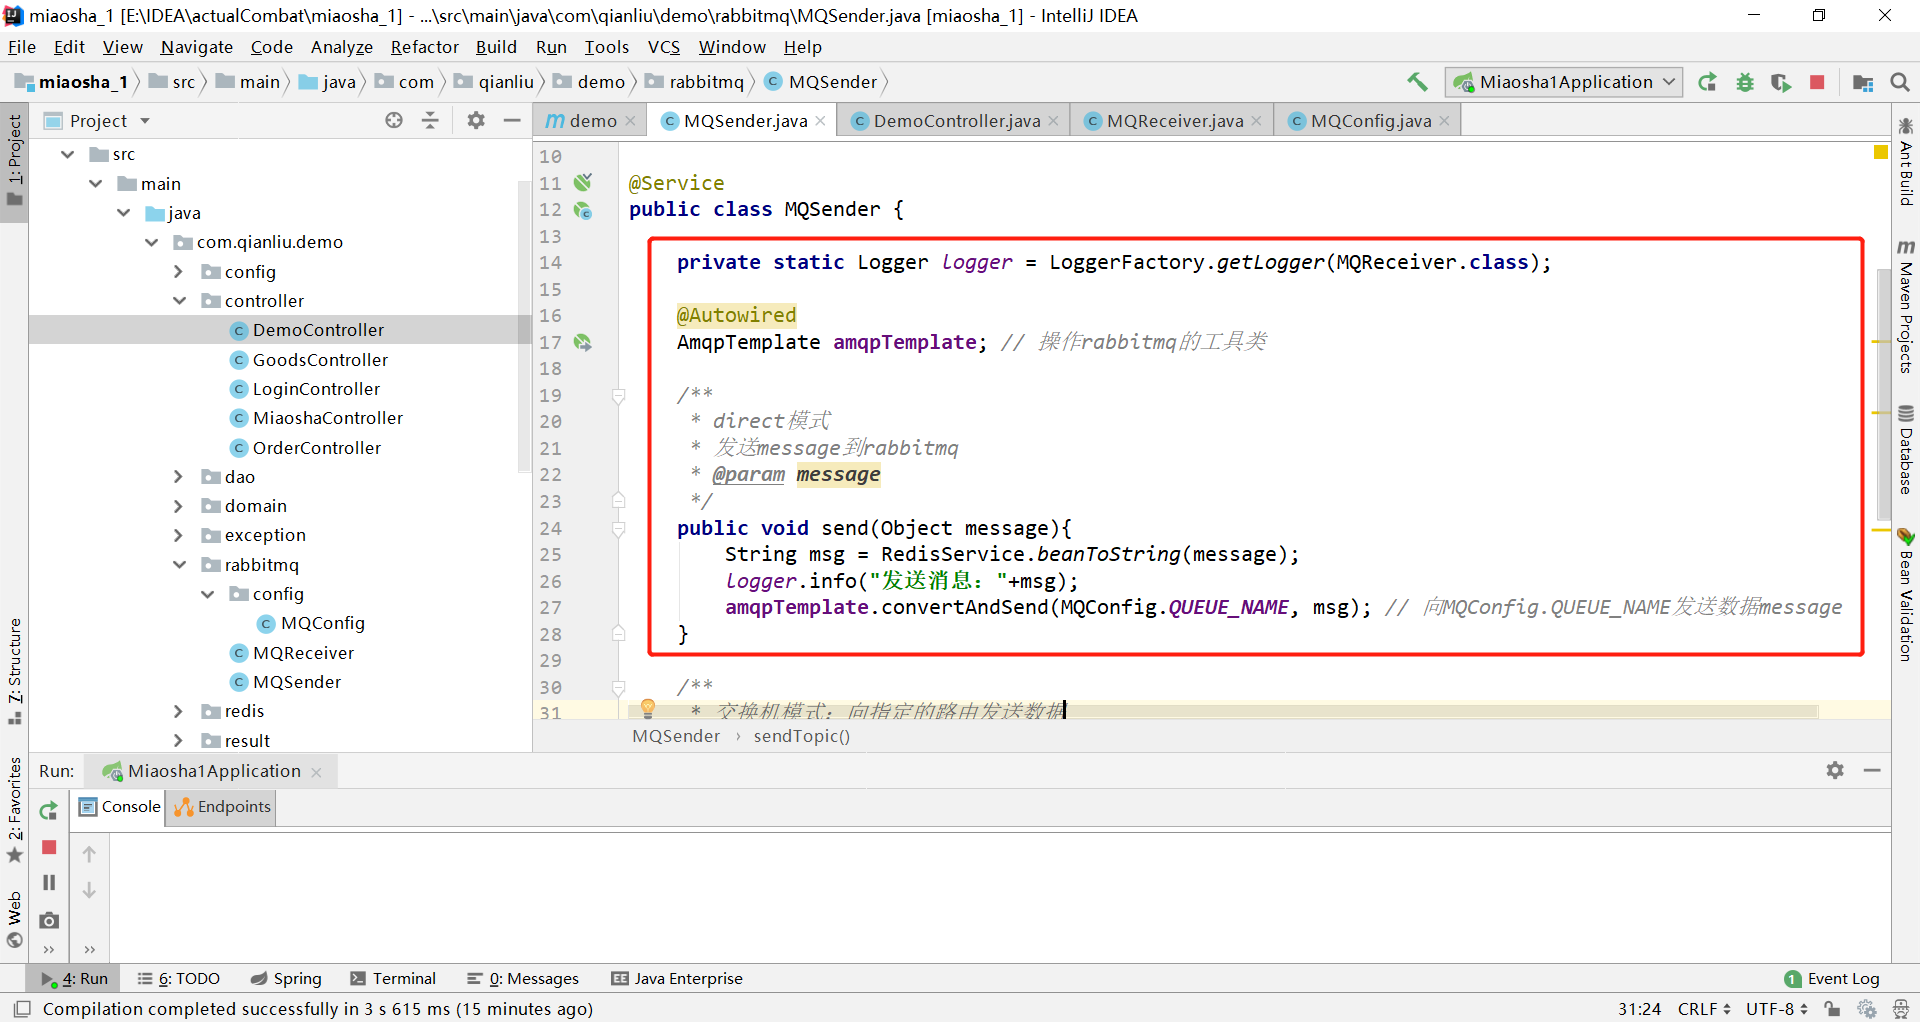Viewport: 1920px width, 1022px height.
Task: Open the VCS menu
Action: (x=664, y=47)
